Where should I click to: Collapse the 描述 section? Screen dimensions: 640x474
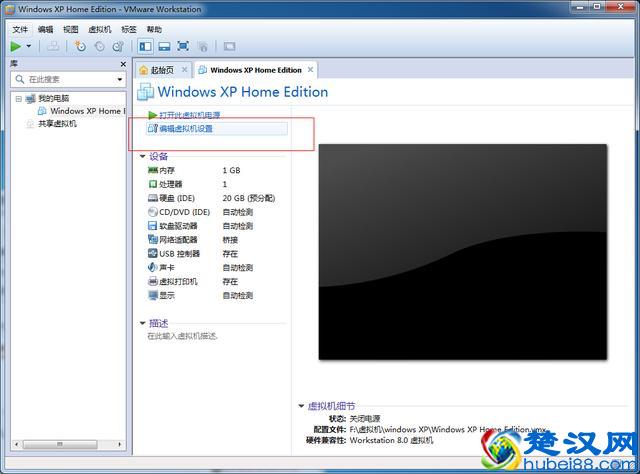tap(142, 323)
